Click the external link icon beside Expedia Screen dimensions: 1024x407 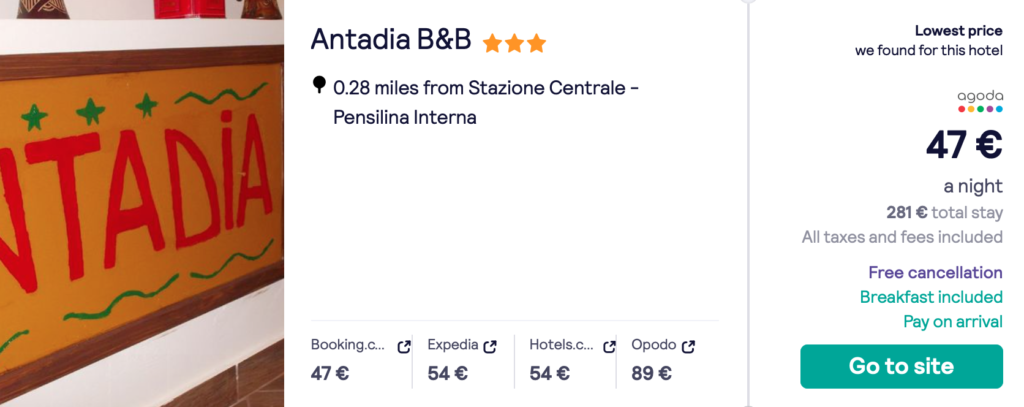click(490, 347)
